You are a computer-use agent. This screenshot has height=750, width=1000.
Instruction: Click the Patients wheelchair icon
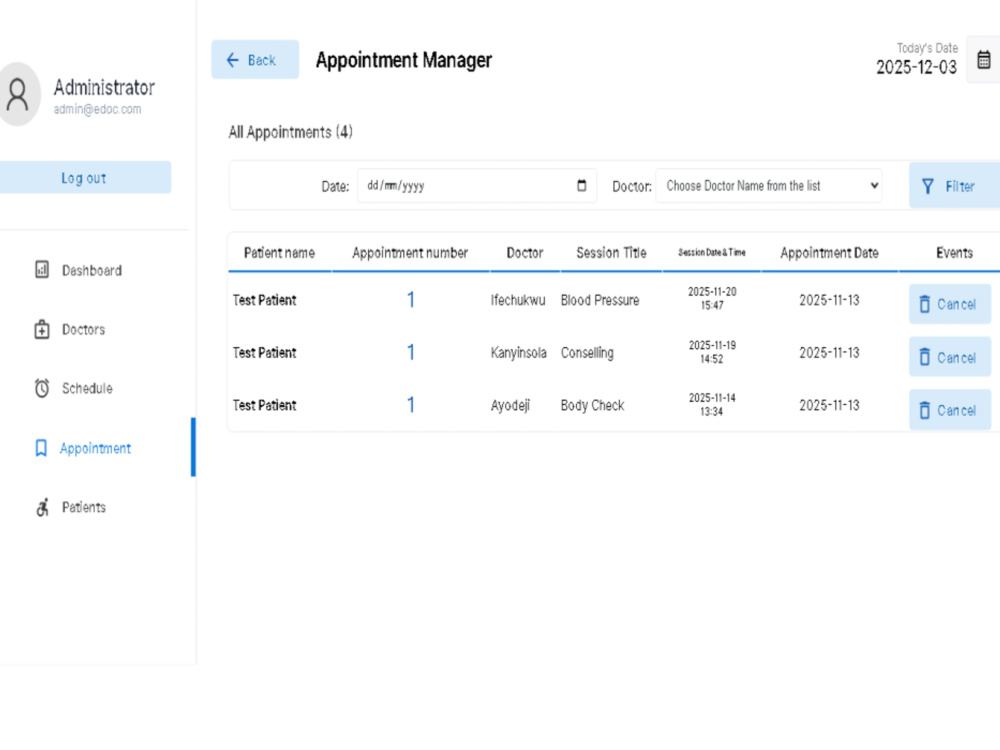[x=42, y=508]
